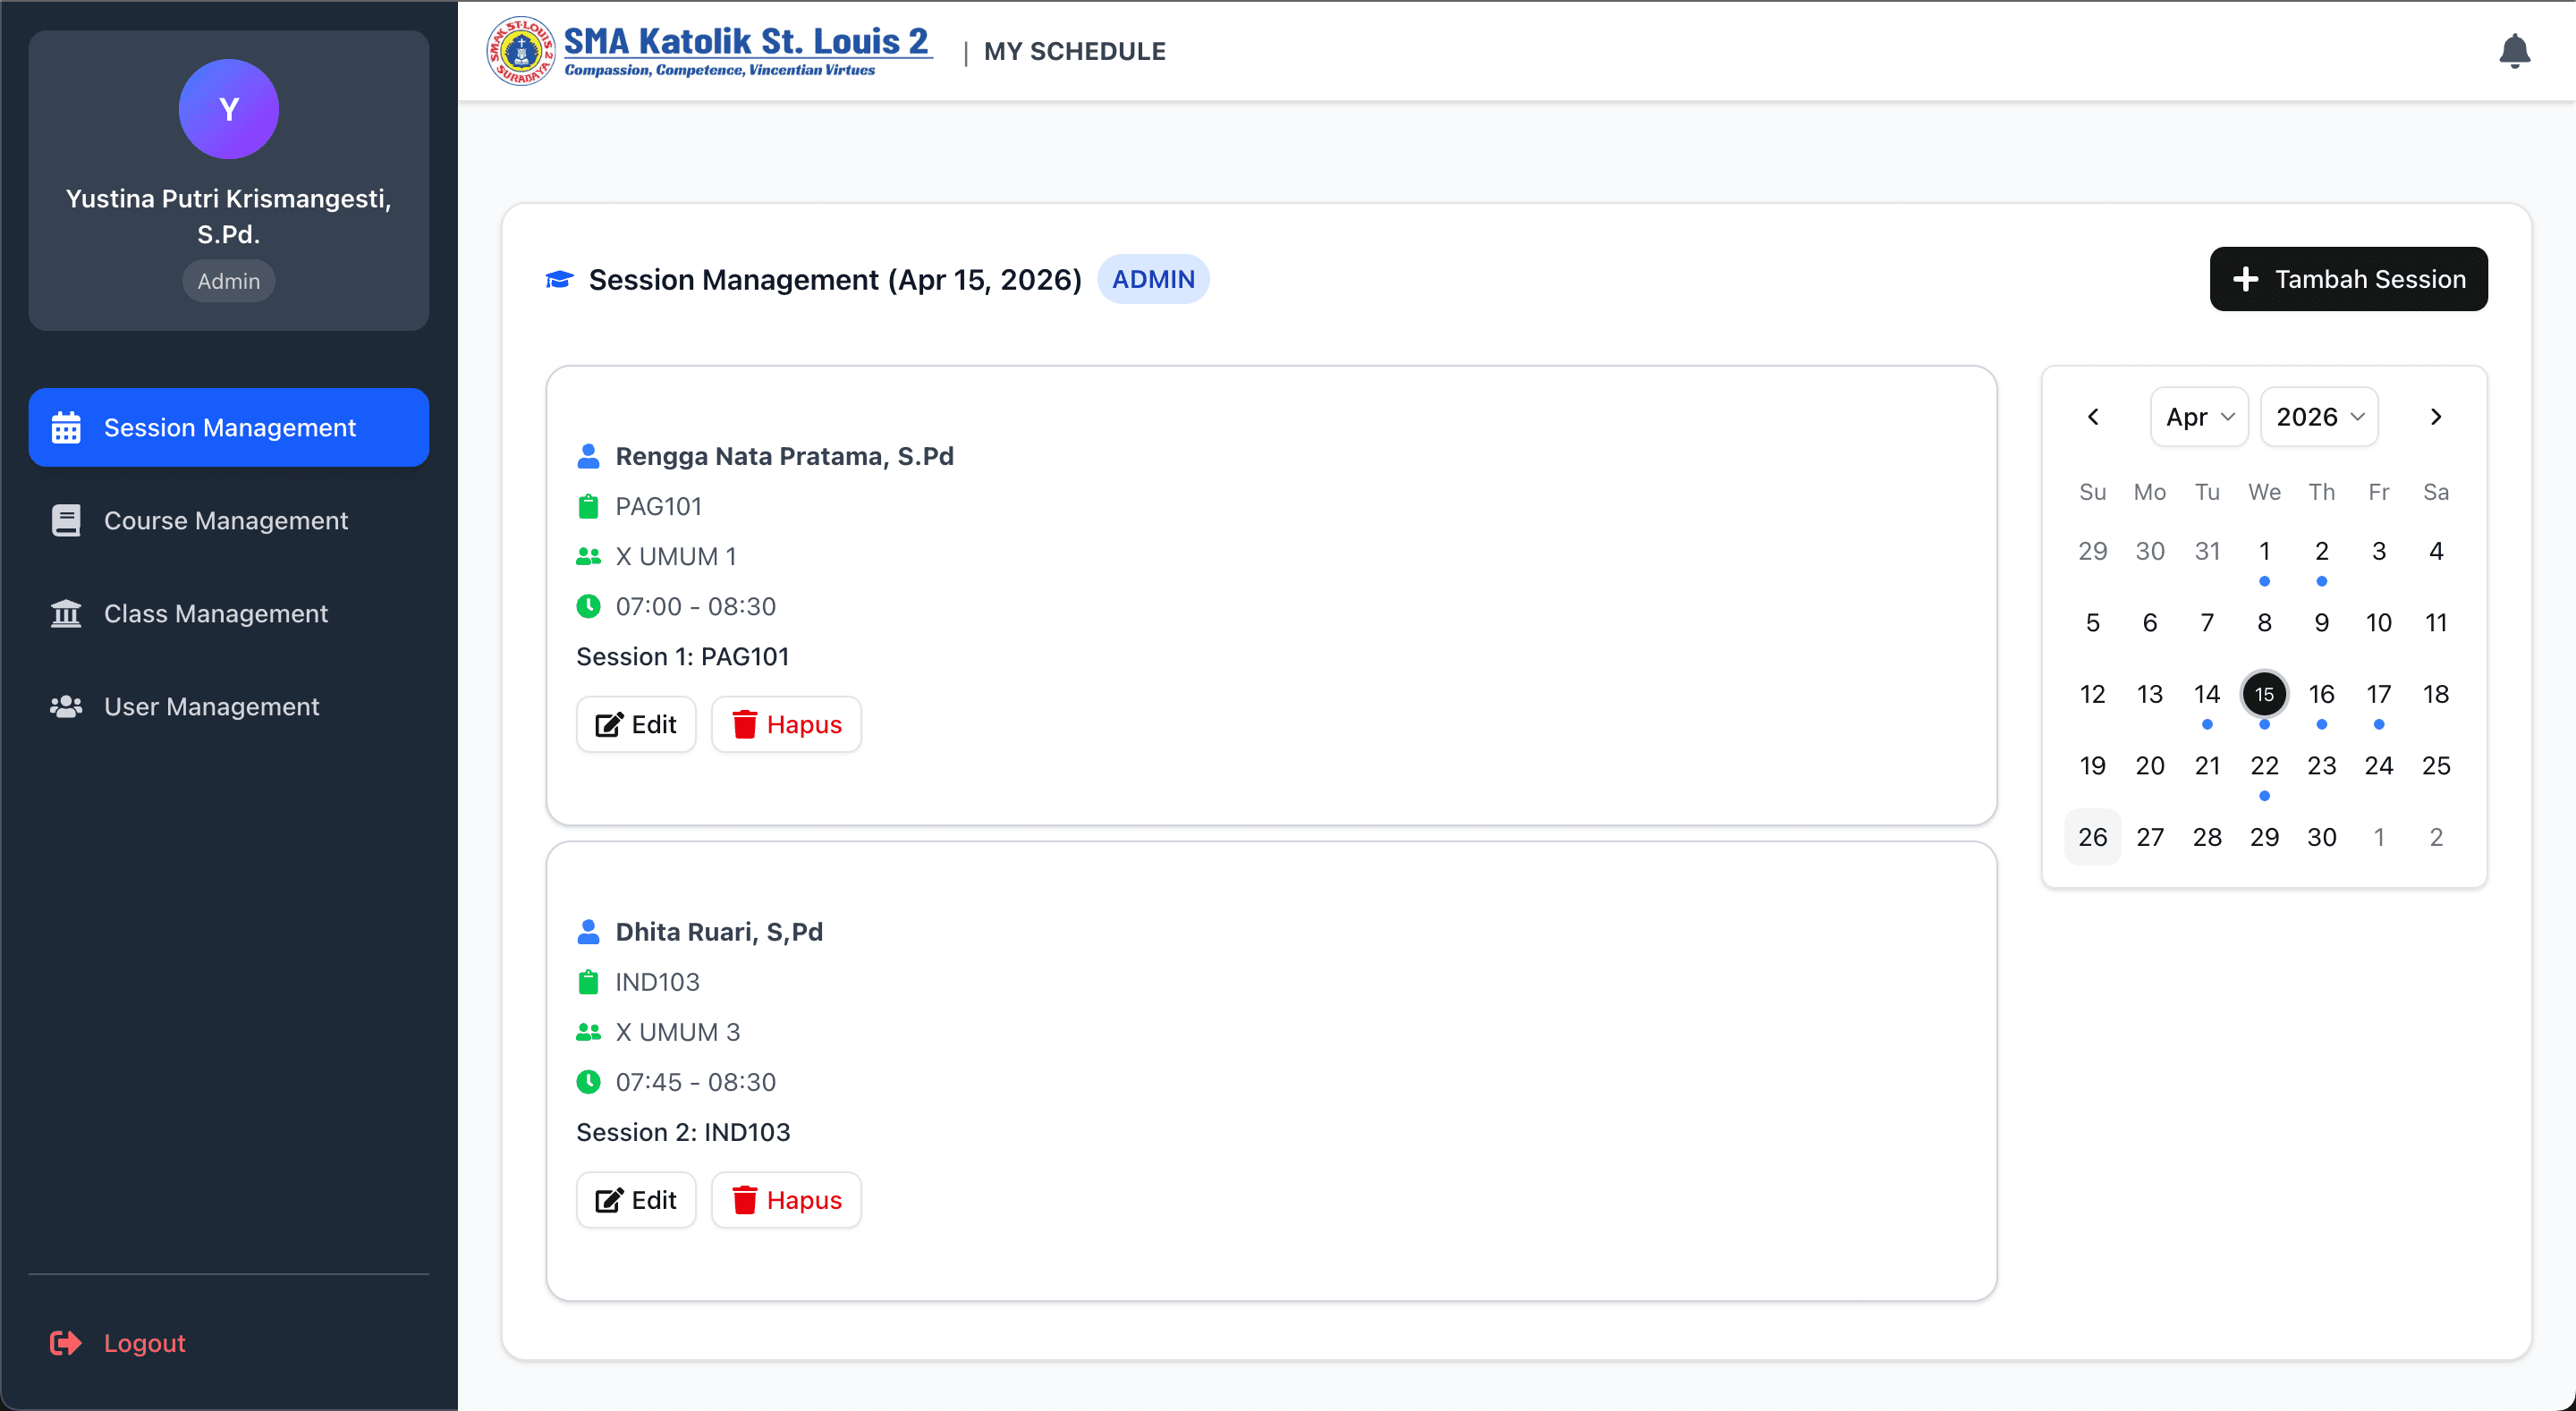The width and height of the screenshot is (2576, 1411).
Task: Select April 28 in the calendar
Action: (2206, 837)
